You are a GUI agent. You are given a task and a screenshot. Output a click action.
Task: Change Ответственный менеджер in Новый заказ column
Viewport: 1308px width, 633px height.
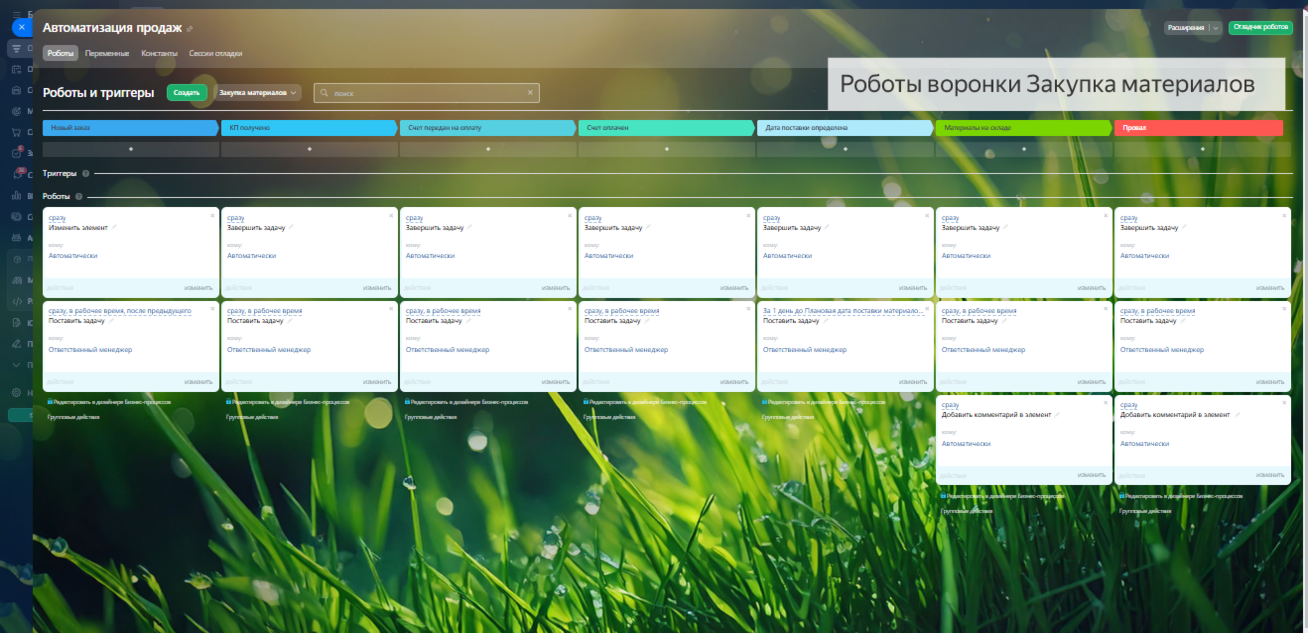(x=90, y=350)
